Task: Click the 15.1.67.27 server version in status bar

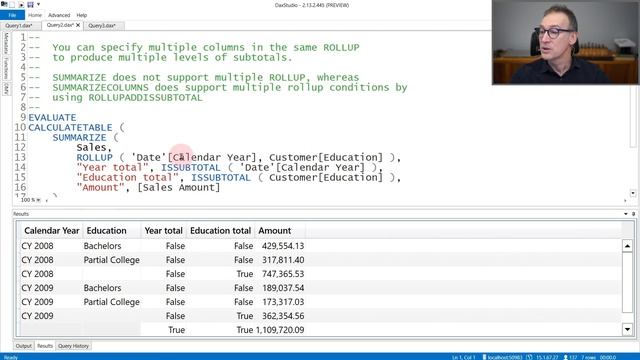Action: click(547, 357)
